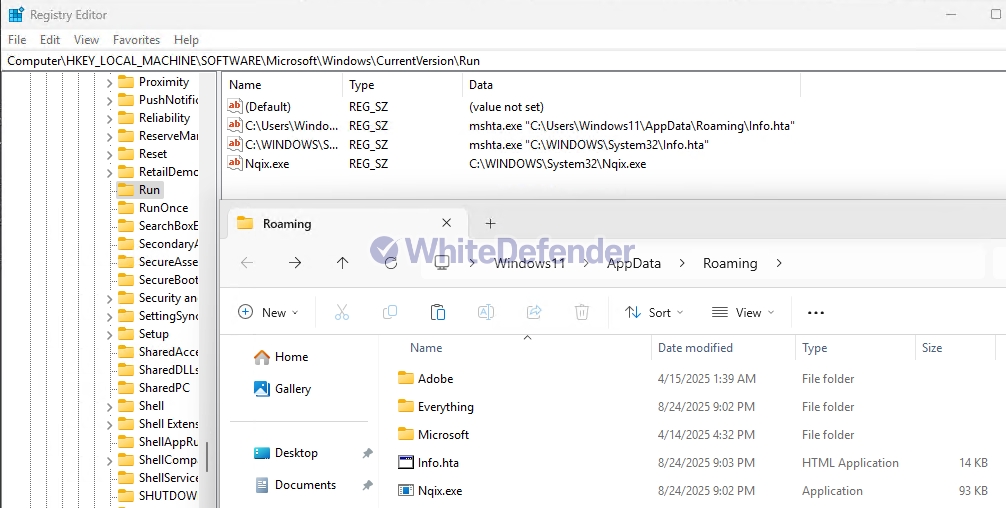The width and height of the screenshot is (1006, 508).
Task: Click the Share icon
Action: point(534,312)
